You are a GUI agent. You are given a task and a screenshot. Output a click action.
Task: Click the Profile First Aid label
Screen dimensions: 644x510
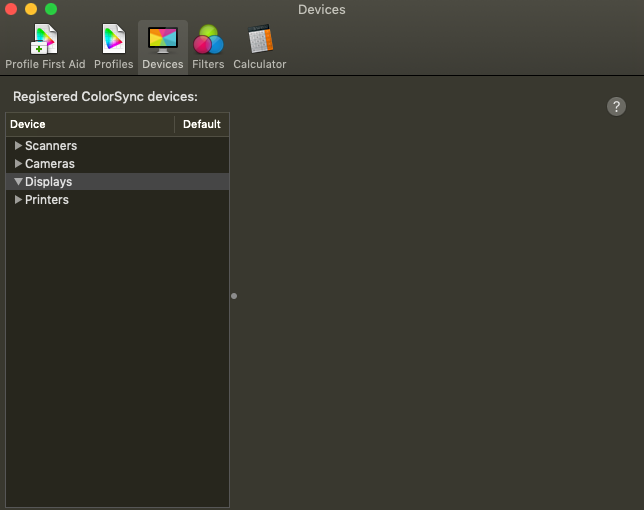click(x=45, y=64)
